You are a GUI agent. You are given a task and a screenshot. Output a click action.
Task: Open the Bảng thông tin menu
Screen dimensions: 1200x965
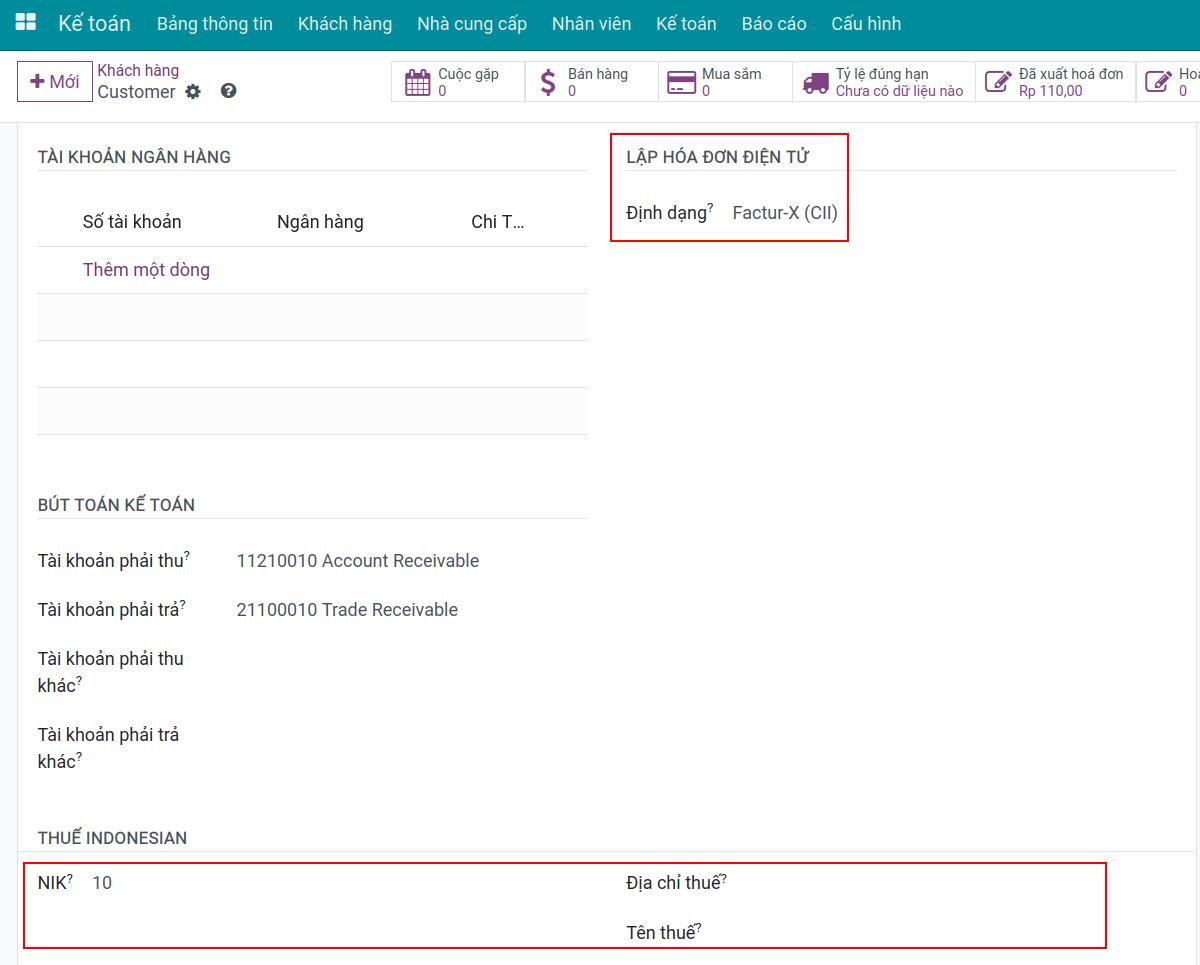(x=215, y=23)
